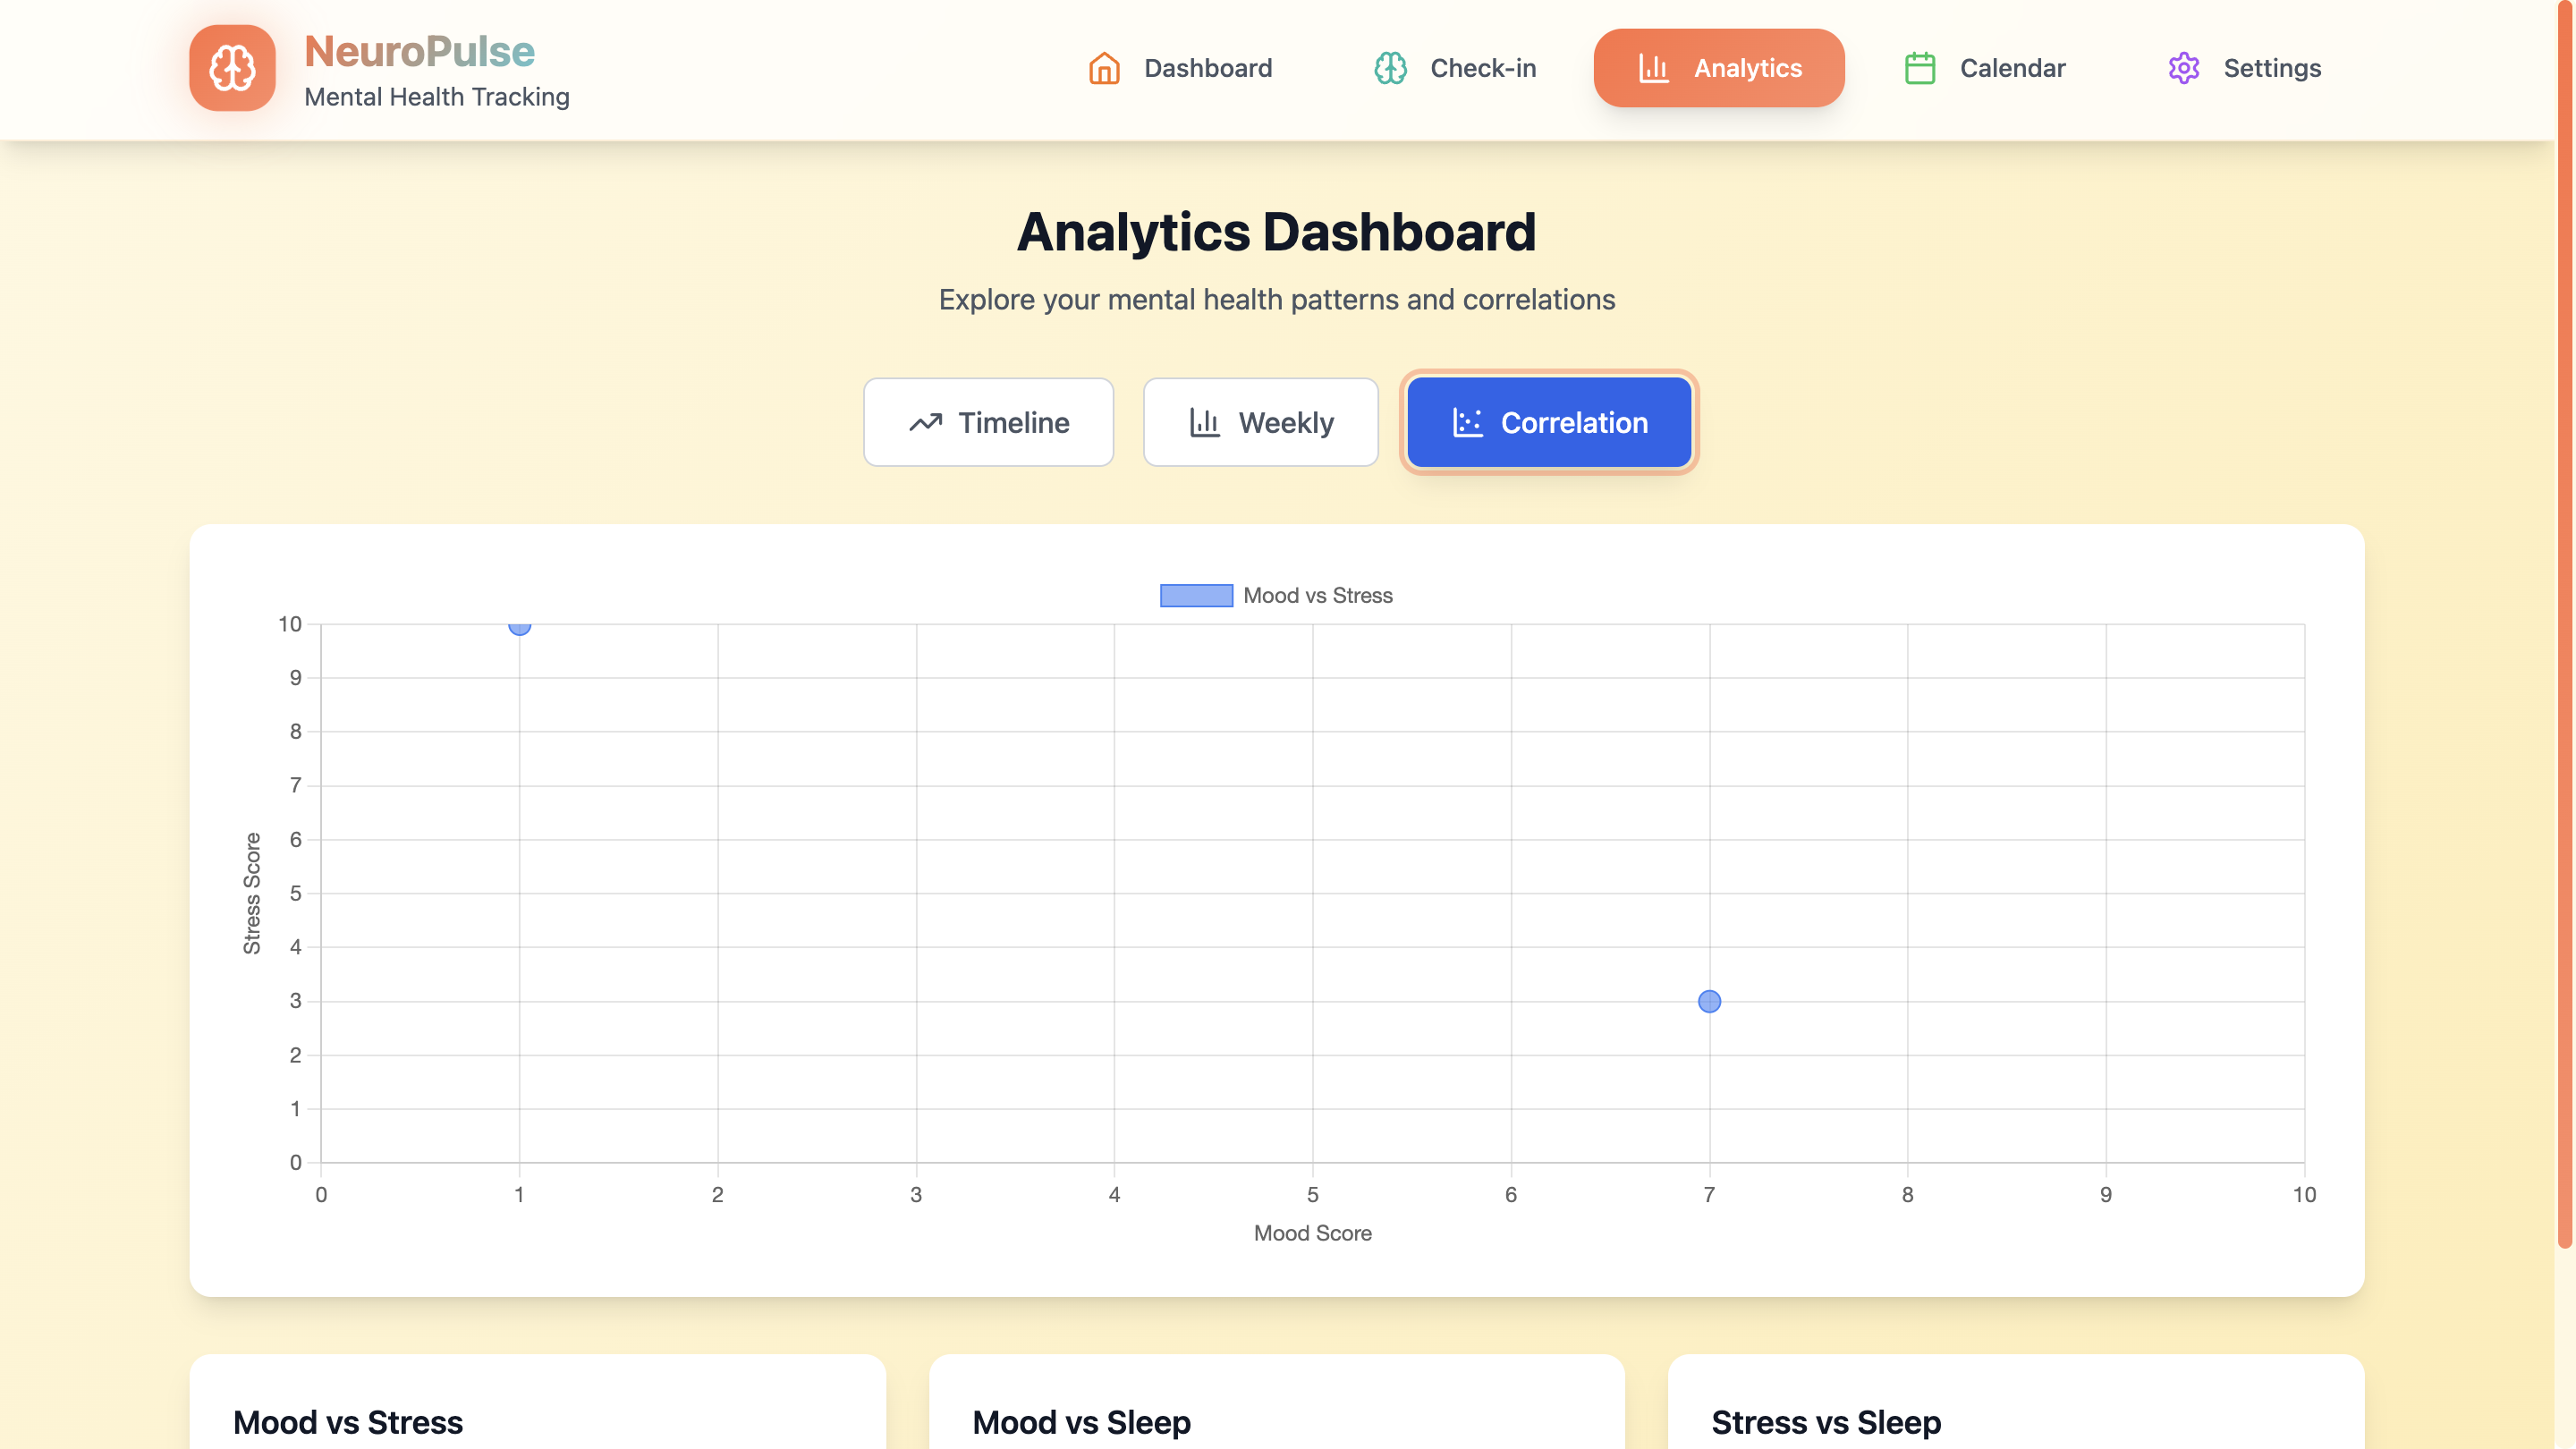Toggle Mood vs Stress legend swatch
The height and width of the screenshot is (1449, 2576).
coord(1196,596)
